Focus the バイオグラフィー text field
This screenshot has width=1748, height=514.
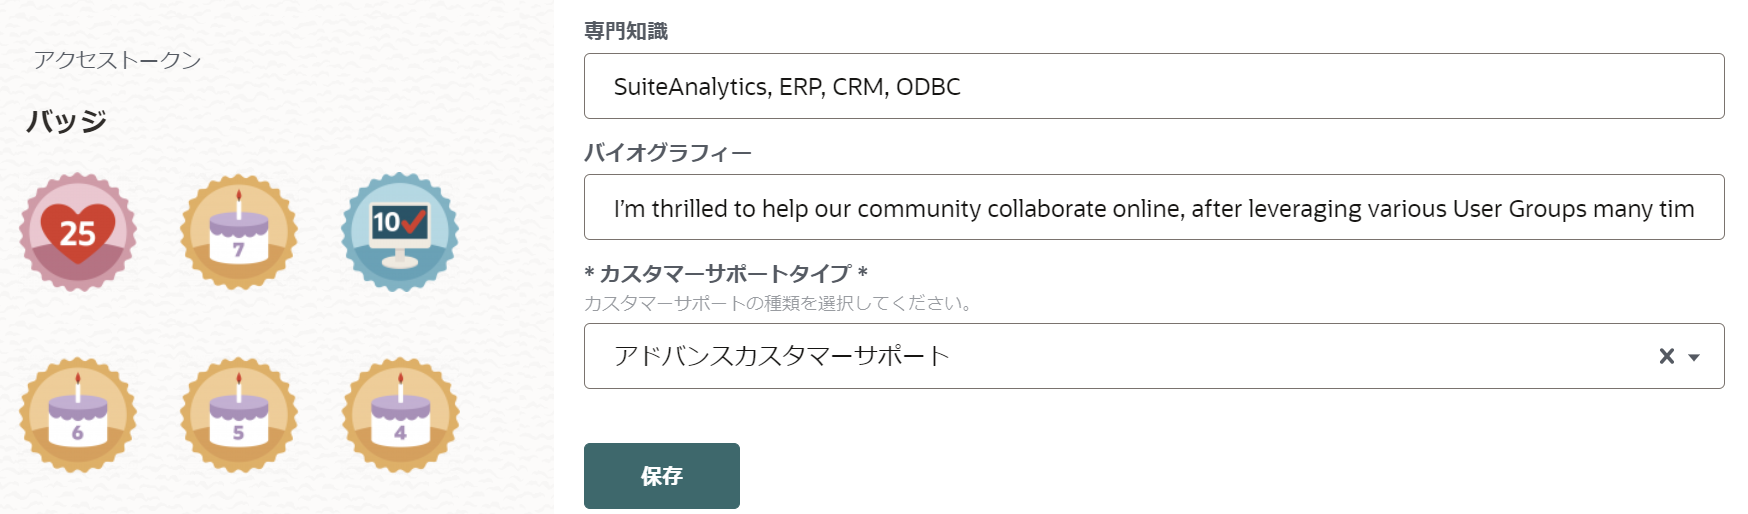(1154, 207)
